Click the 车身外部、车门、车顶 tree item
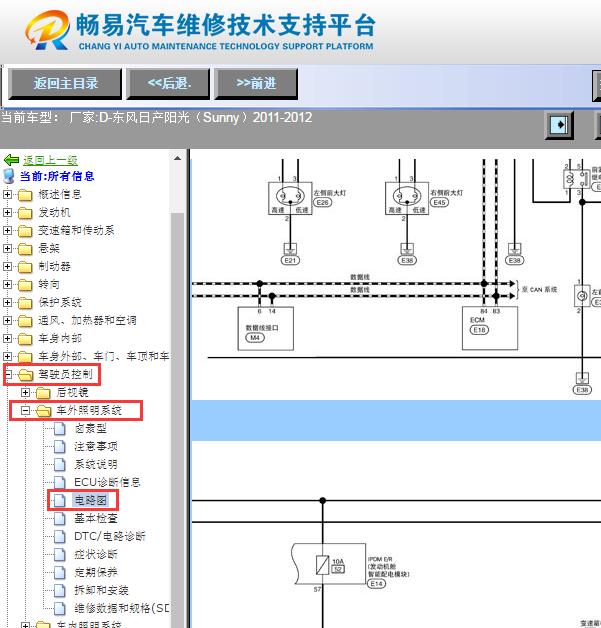This screenshot has width=601, height=628. pos(104,356)
